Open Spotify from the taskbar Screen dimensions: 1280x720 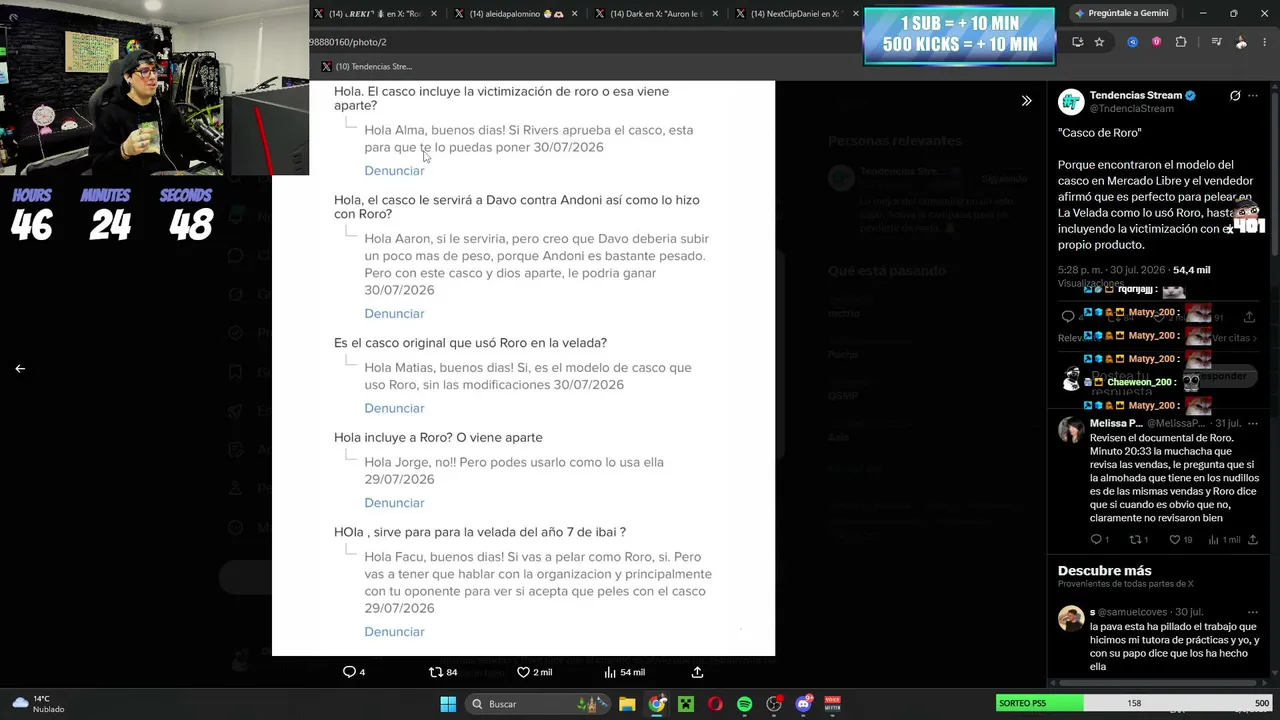pos(744,704)
